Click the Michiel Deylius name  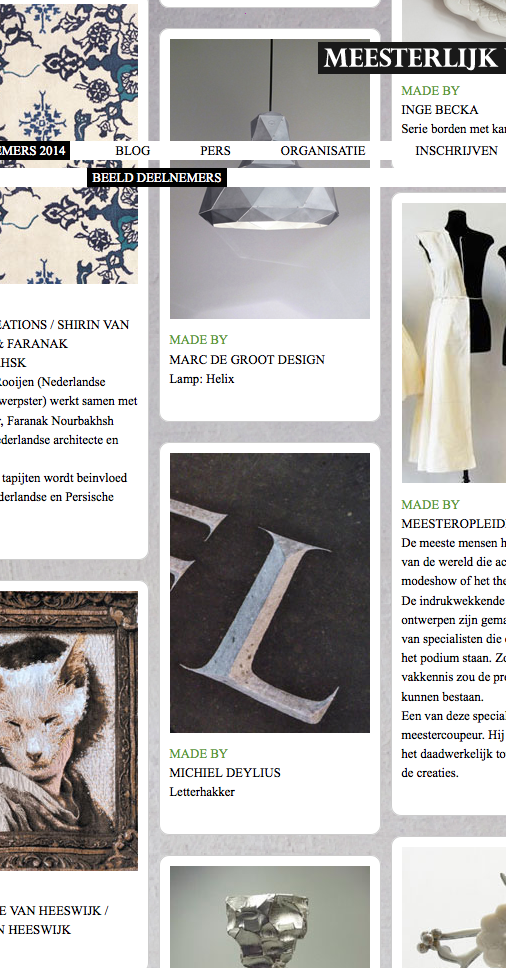(225, 772)
